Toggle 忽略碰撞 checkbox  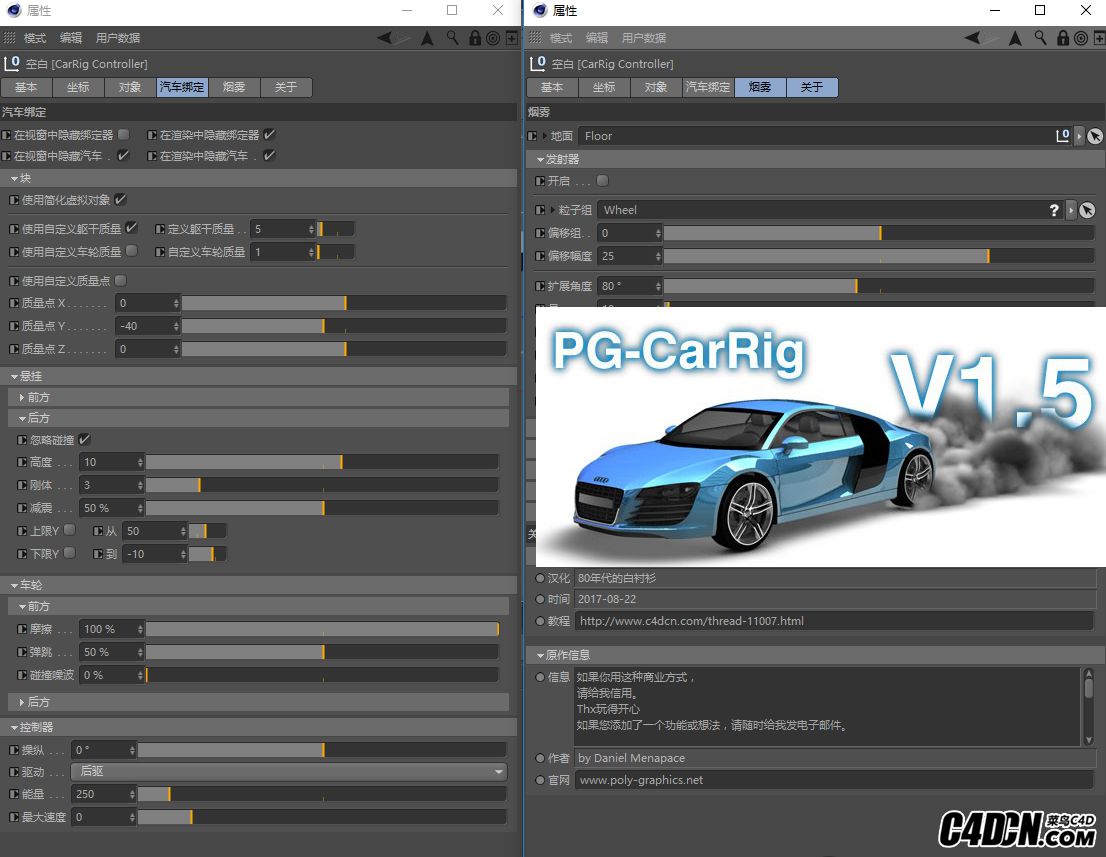click(85, 439)
